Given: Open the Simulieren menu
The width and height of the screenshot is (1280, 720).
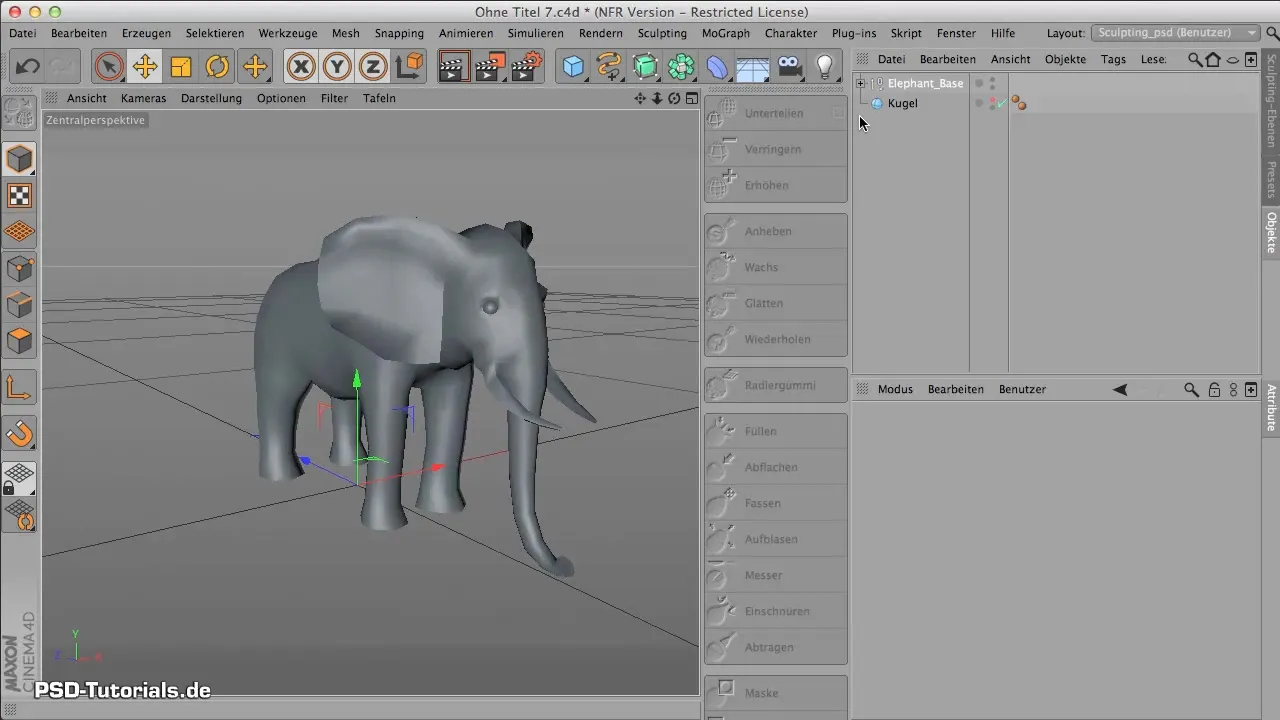Looking at the screenshot, I should 535,33.
